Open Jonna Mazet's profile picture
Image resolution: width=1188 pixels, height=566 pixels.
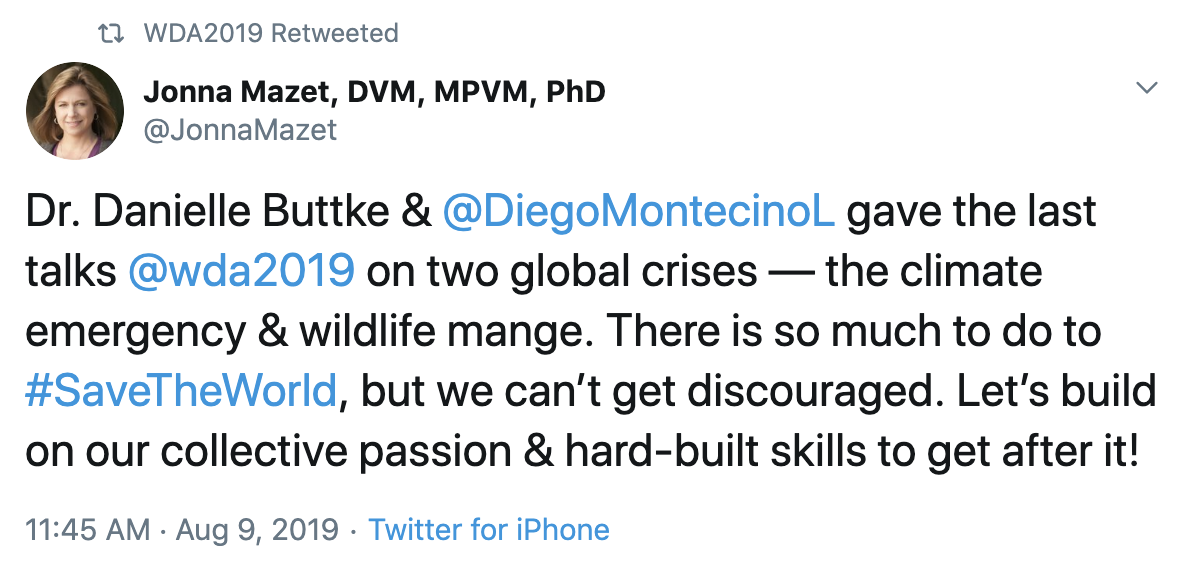click(x=74, y=112)
